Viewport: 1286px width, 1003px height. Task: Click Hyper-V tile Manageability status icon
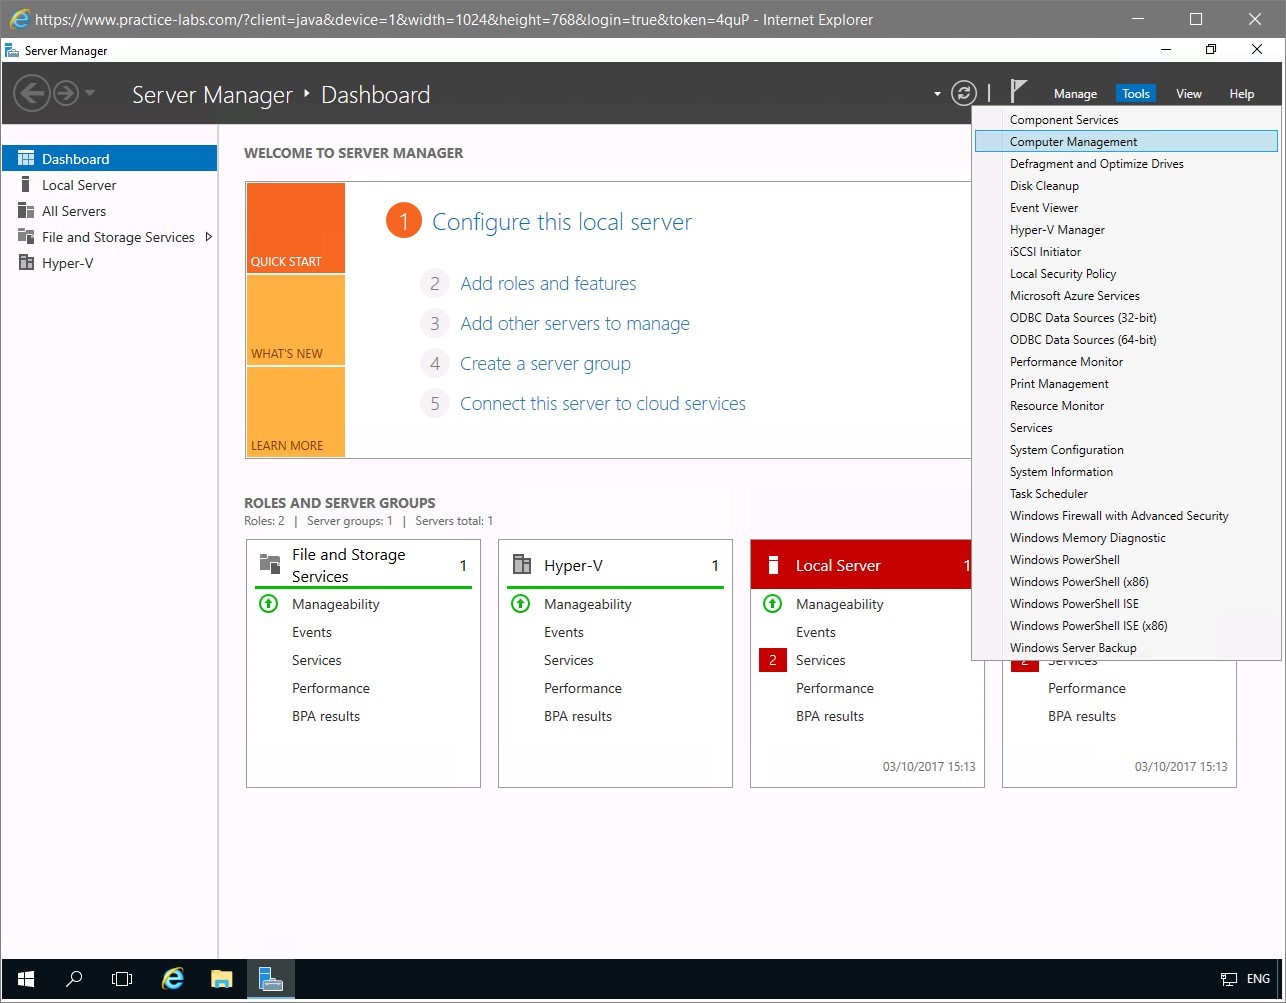pyautogui.click(x=520, y=604)
